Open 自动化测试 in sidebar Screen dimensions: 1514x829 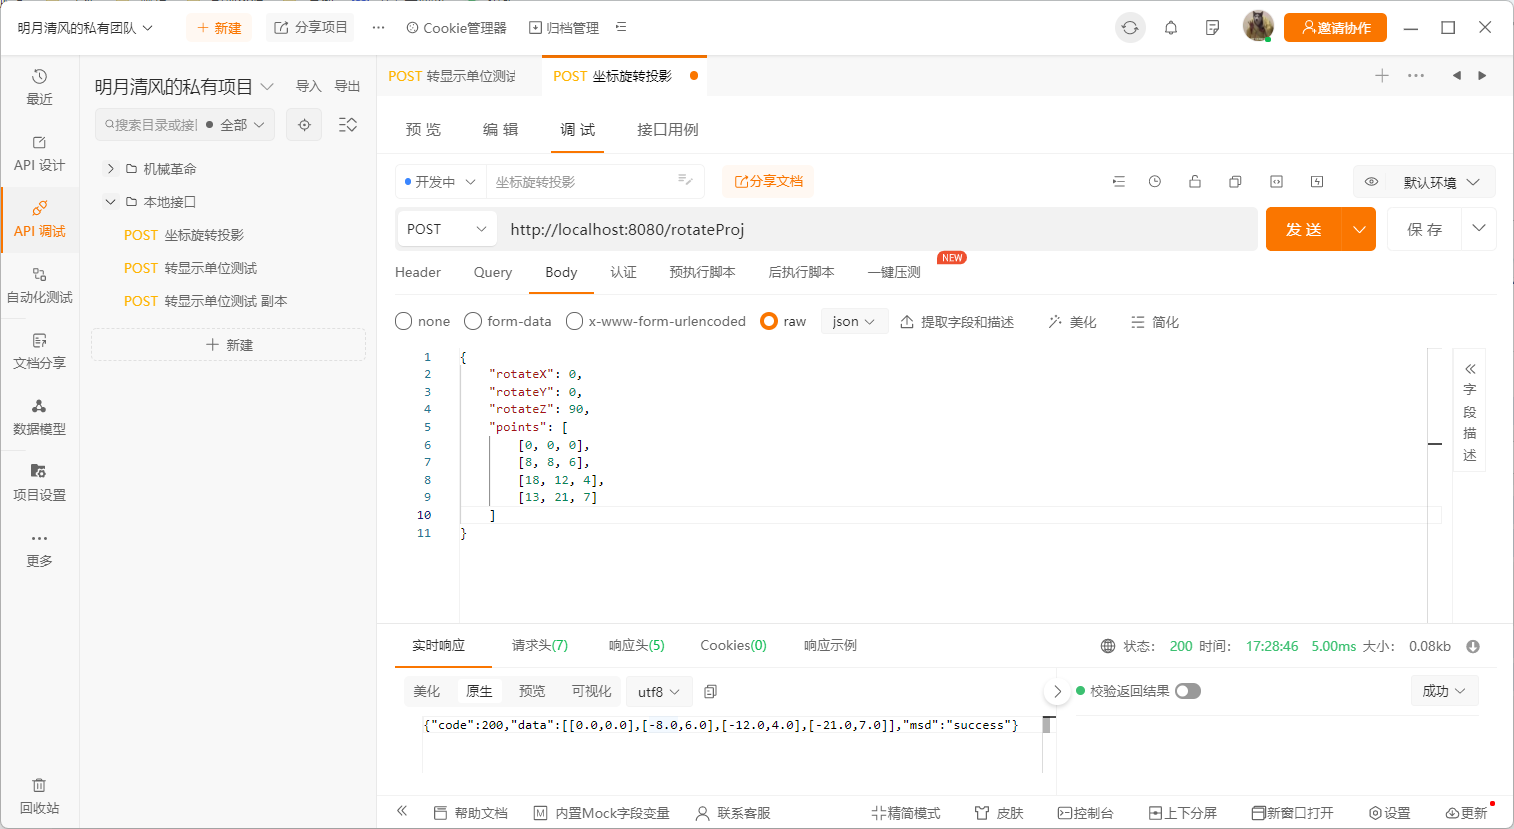(39, 285)
